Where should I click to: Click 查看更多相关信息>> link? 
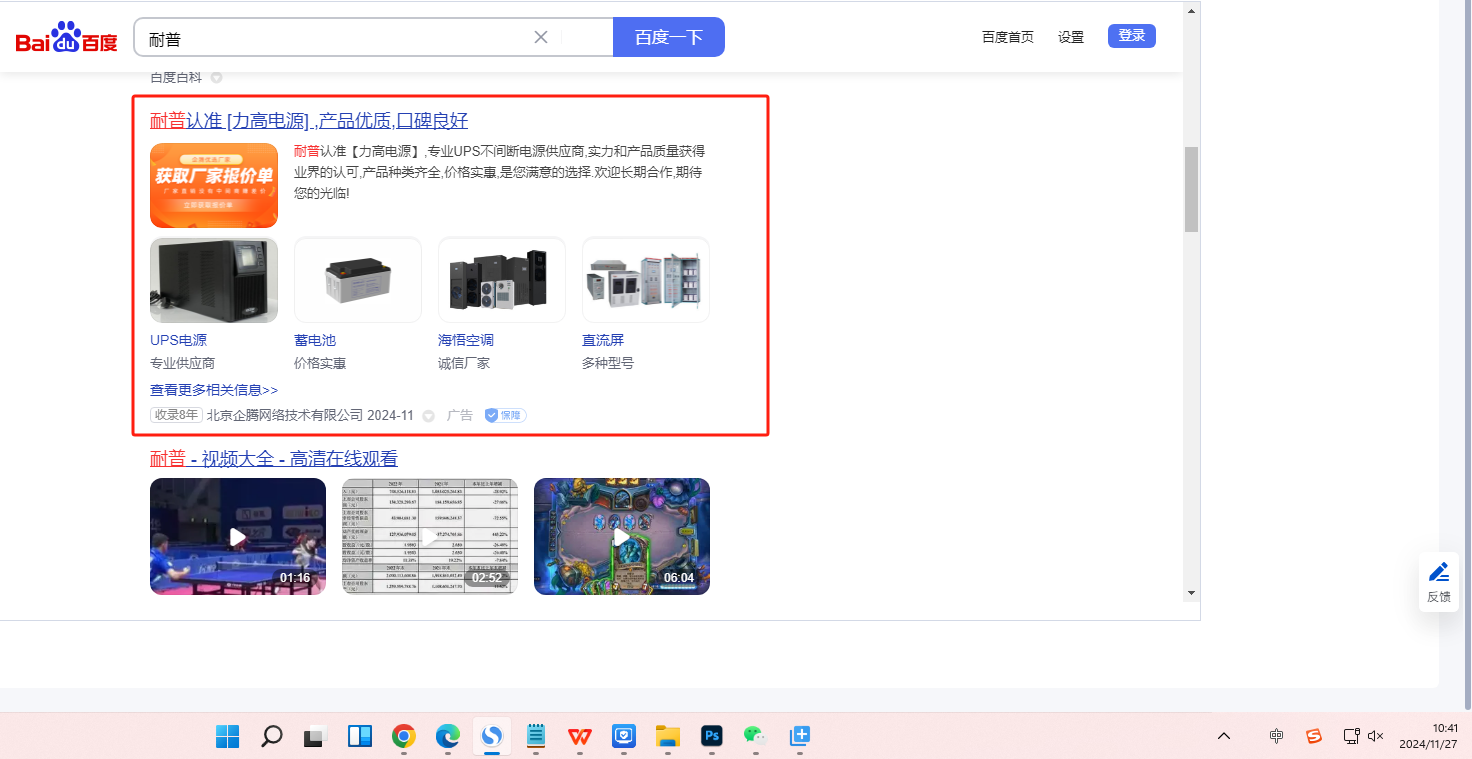click(x=214, y=390)
